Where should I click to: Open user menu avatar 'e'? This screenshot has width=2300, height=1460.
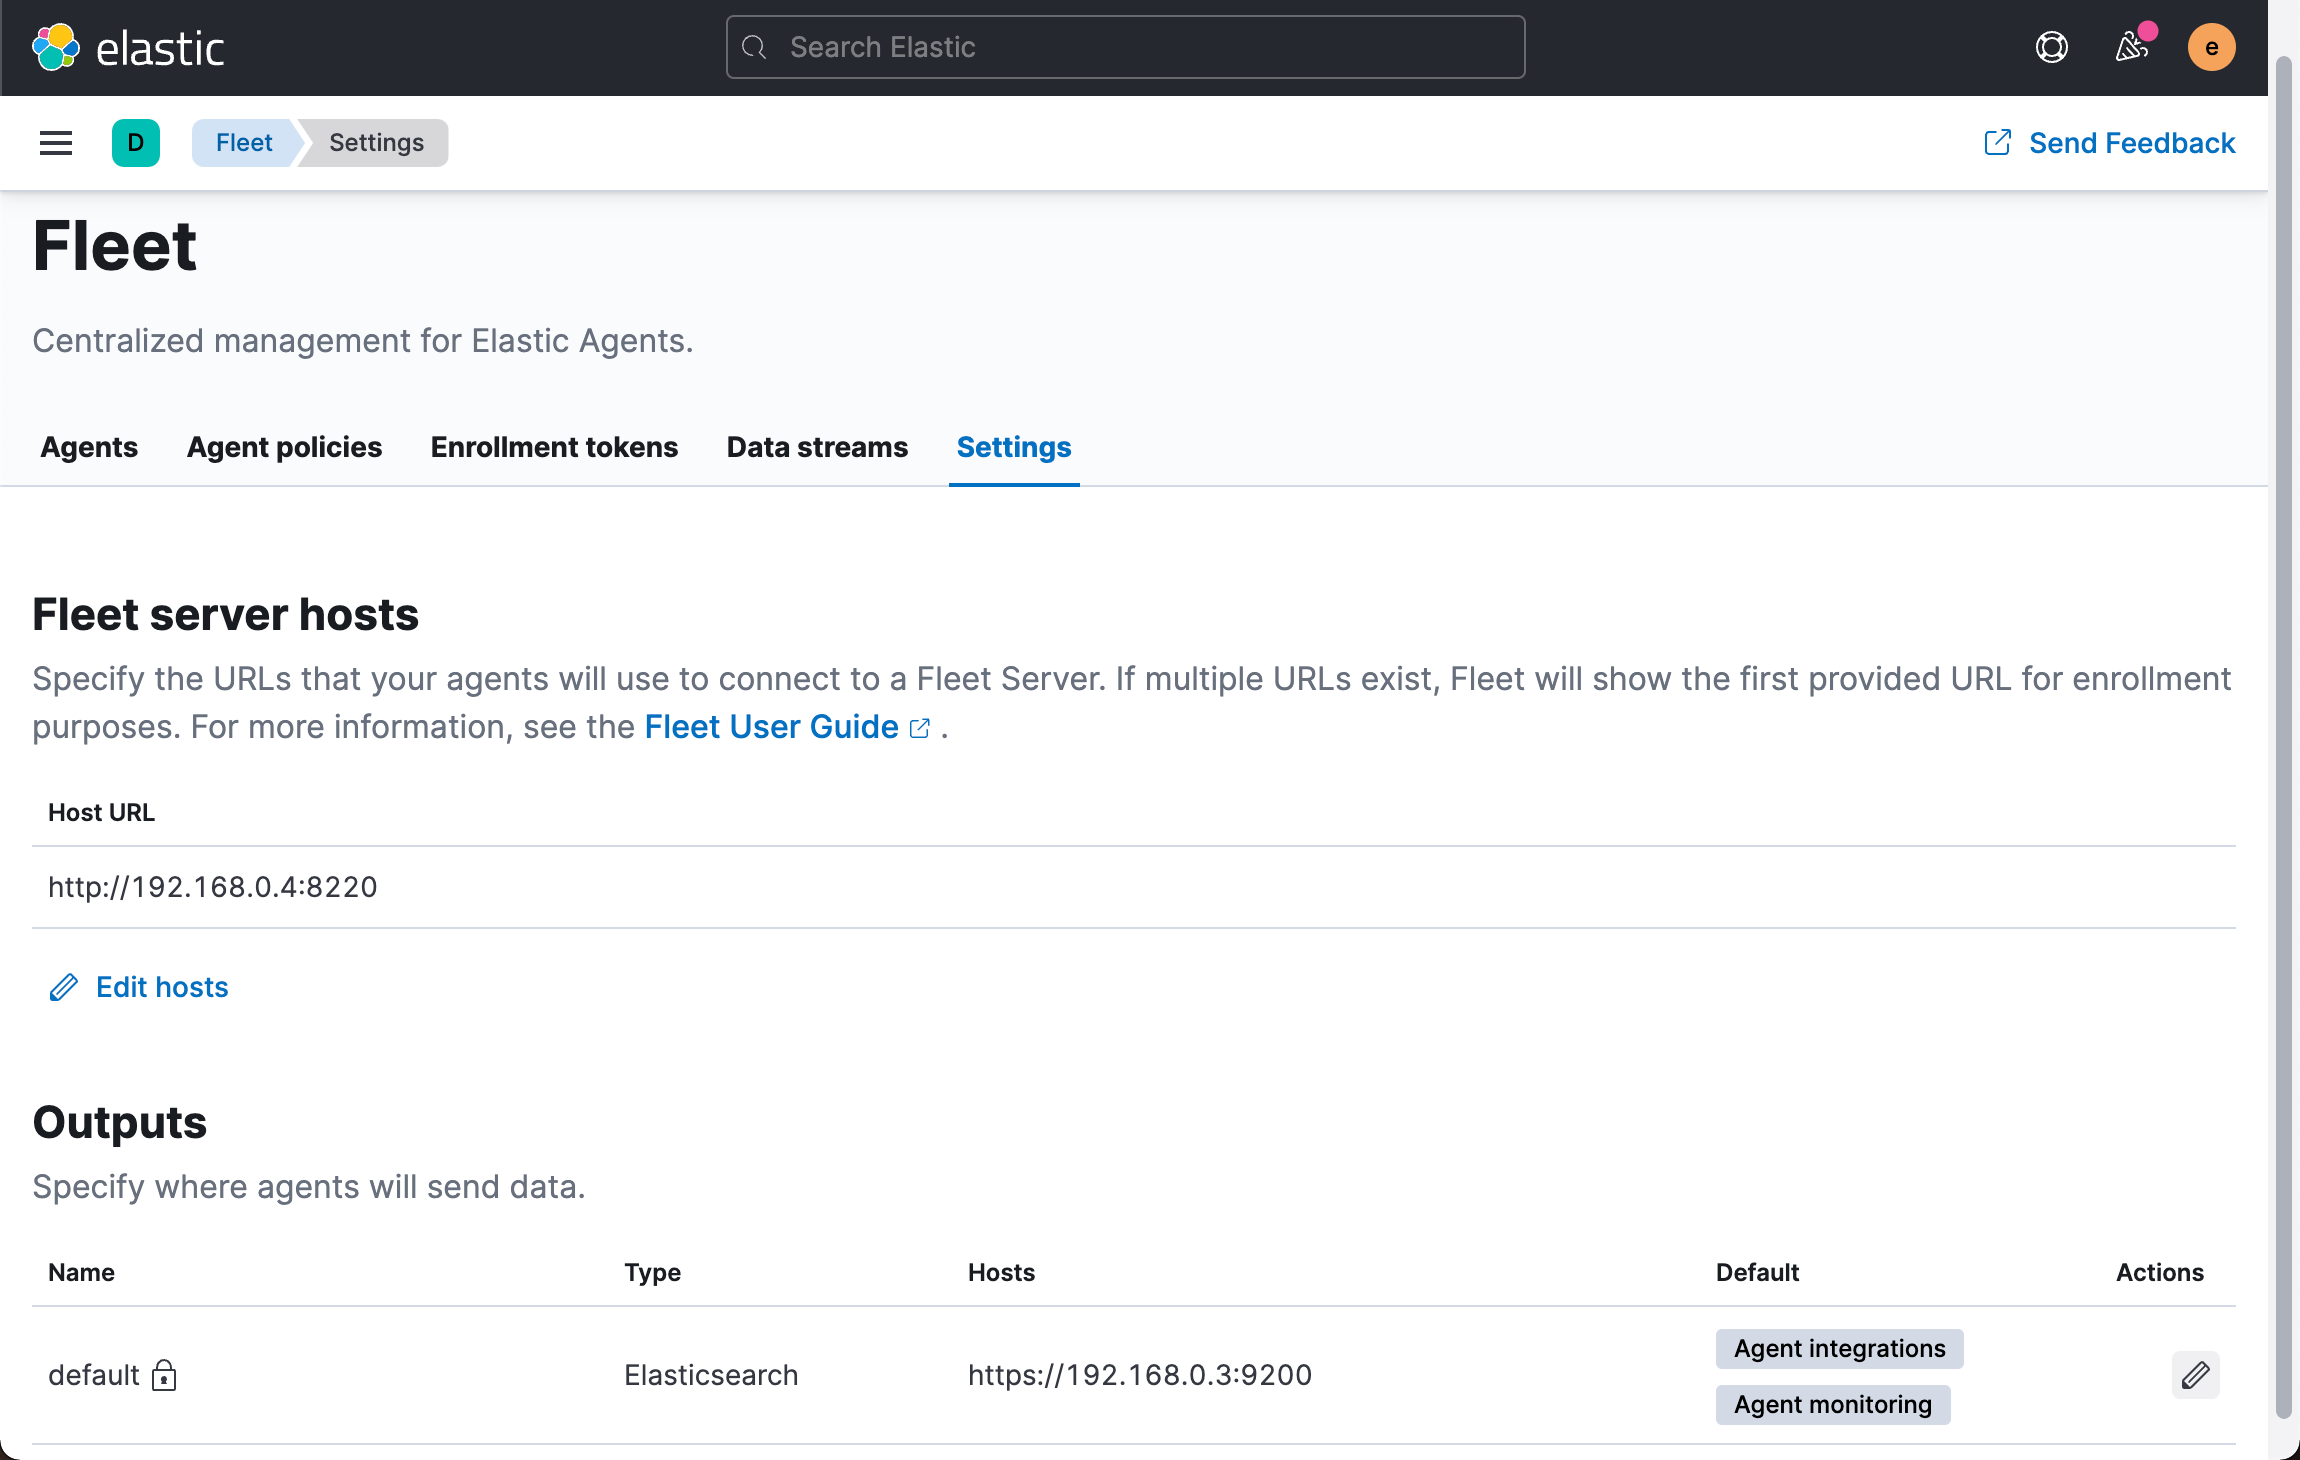[x=2211, y=47]
